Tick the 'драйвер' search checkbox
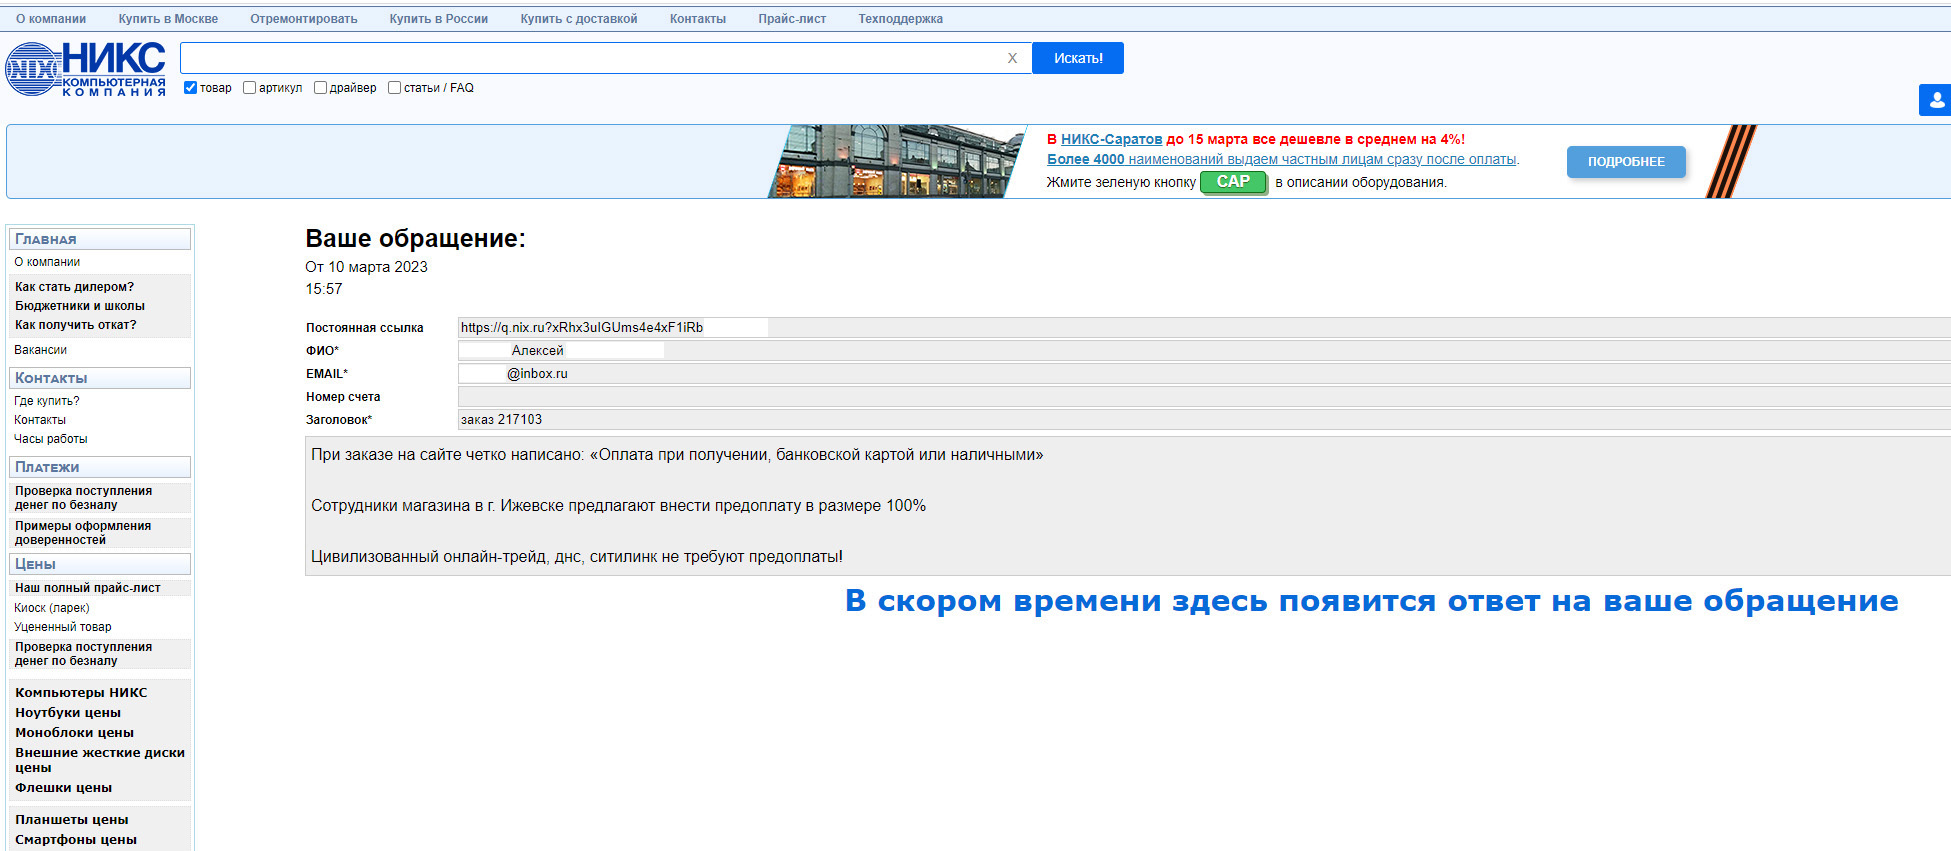 tap(320, 88)
